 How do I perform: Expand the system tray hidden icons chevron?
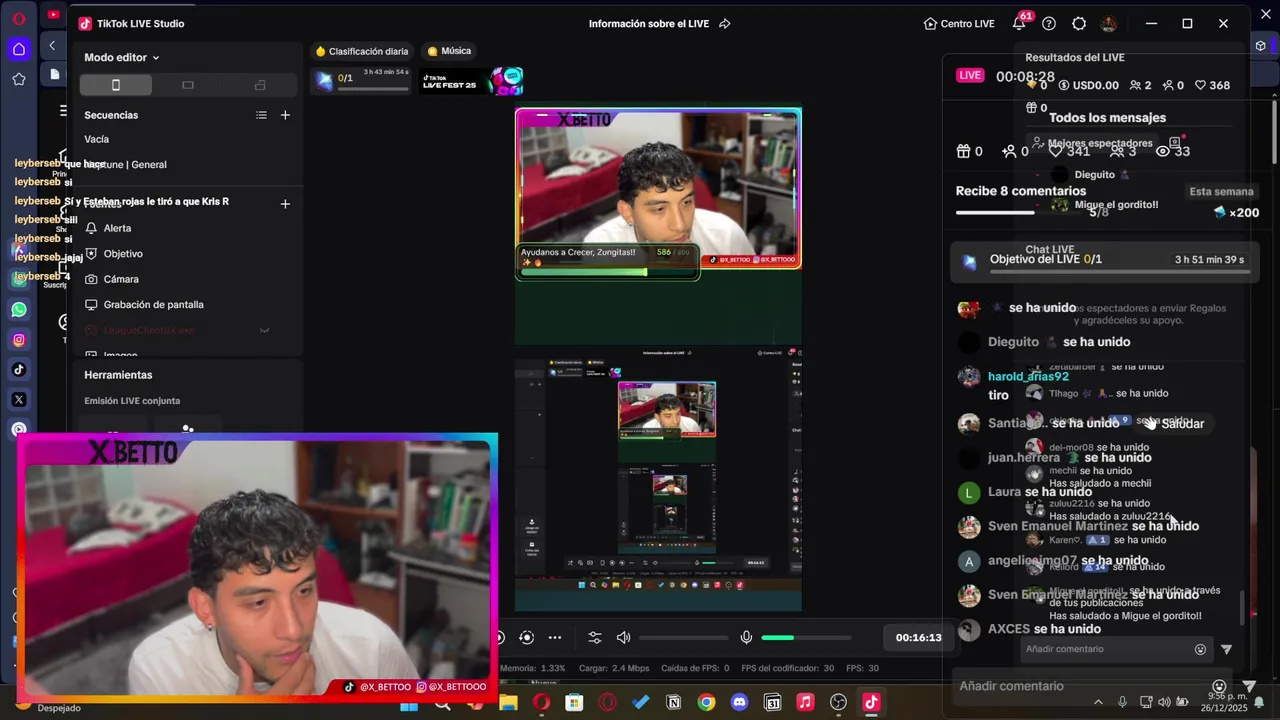pos(1098,703)
